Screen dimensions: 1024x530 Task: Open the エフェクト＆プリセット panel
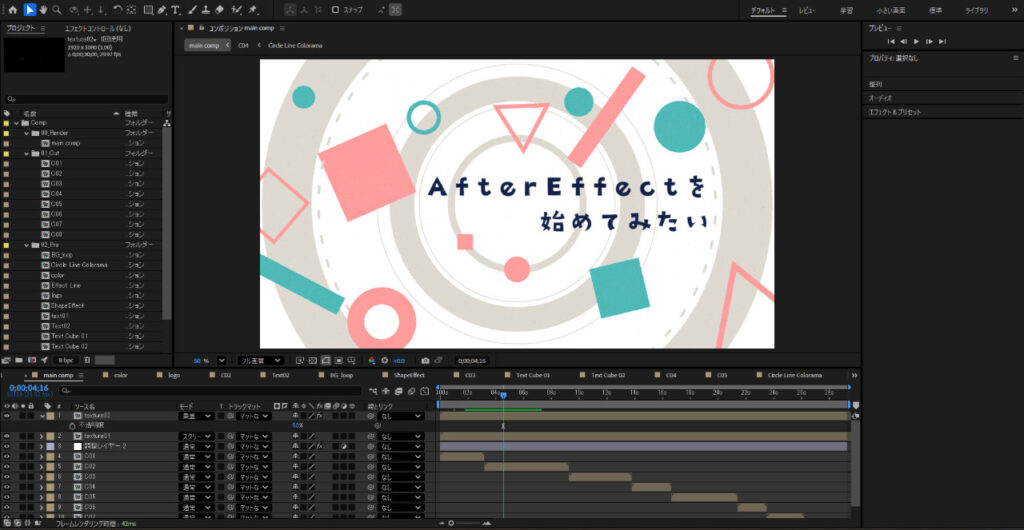pyautogui.click(x=895, y=112)
